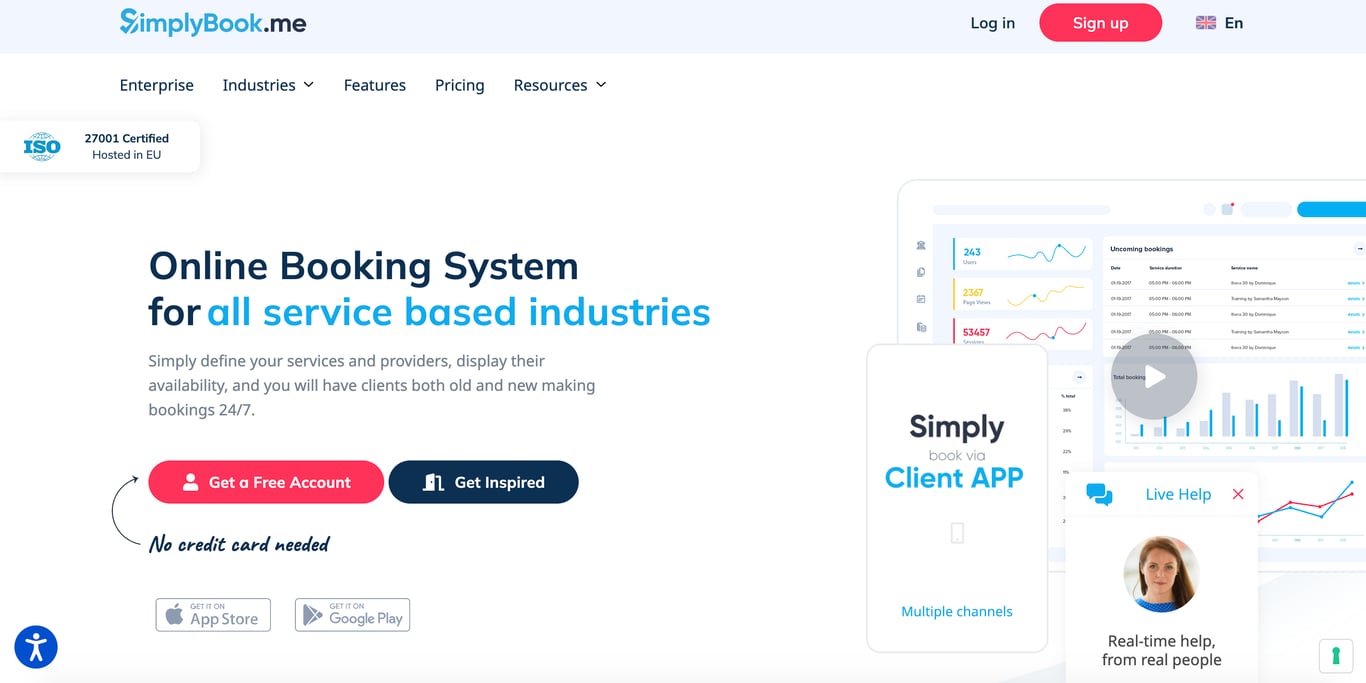The image size is (1366, 683).
Task: Open the Log in link
Action: pyautogui.click(x=992, y=23)
